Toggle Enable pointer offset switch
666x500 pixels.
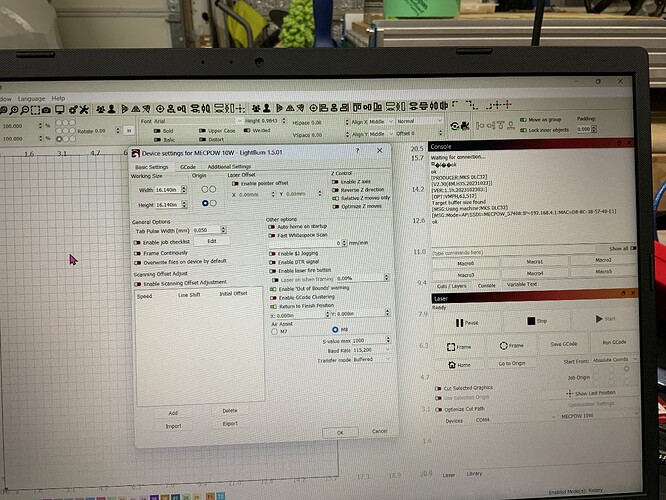(x=235, y=184)
